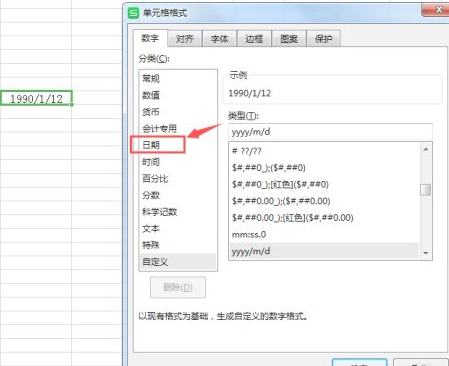
Task: Click the 删除(D) button
Action: coord(178,287)
